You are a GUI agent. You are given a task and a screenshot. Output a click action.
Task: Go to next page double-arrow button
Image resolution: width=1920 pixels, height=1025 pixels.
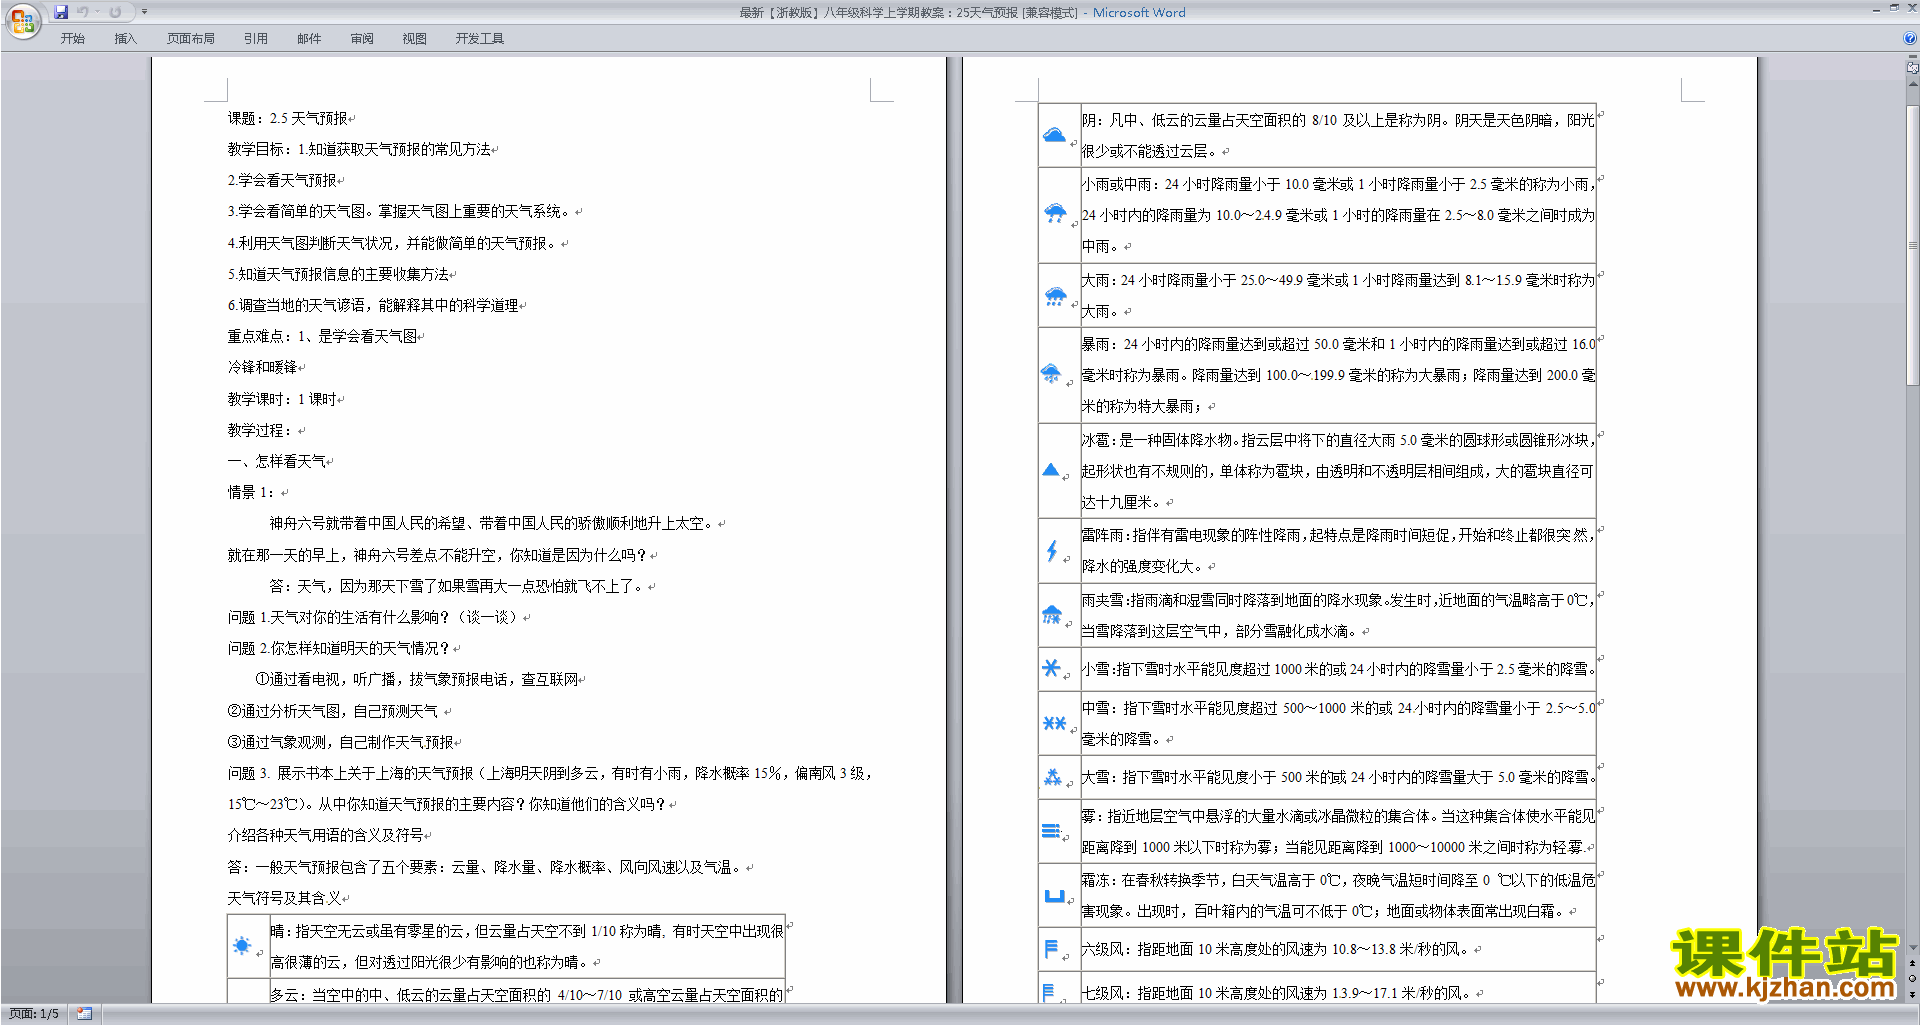click(1913, 994)
